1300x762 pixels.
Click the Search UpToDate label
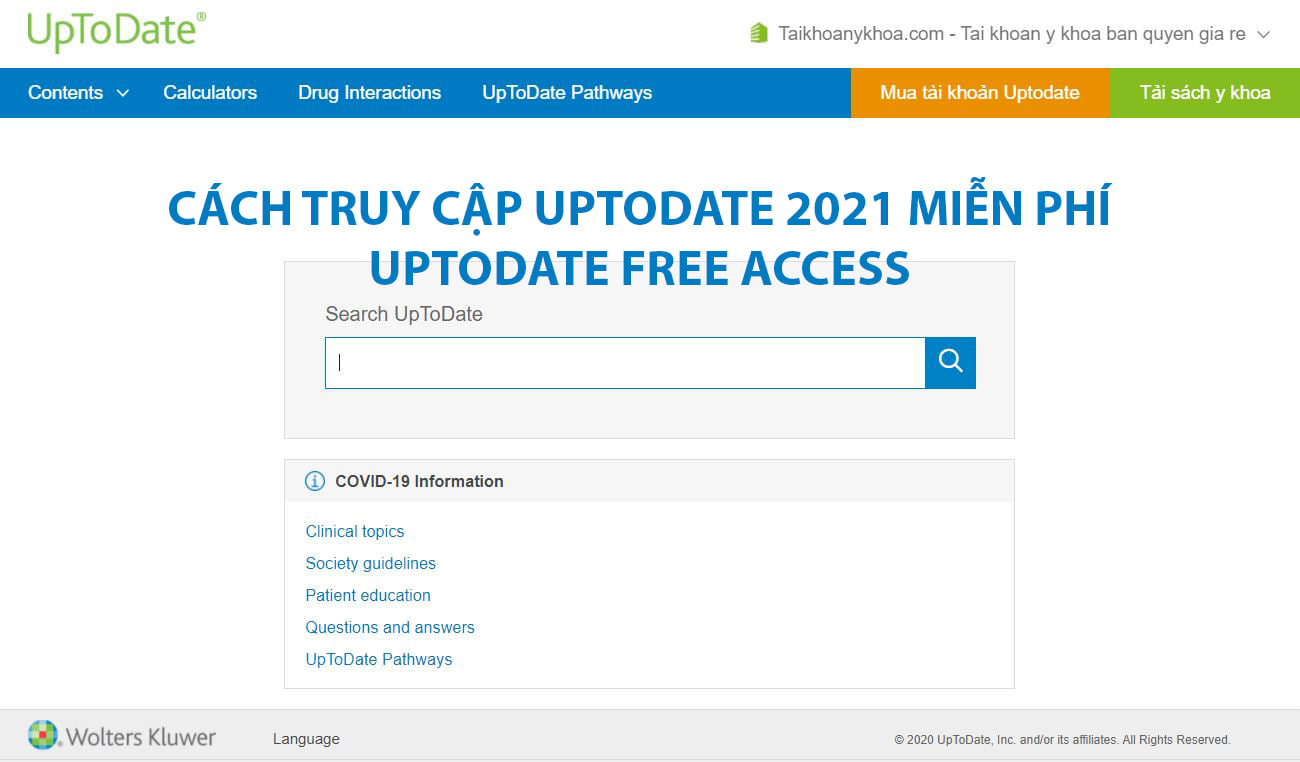pos(404,314)
